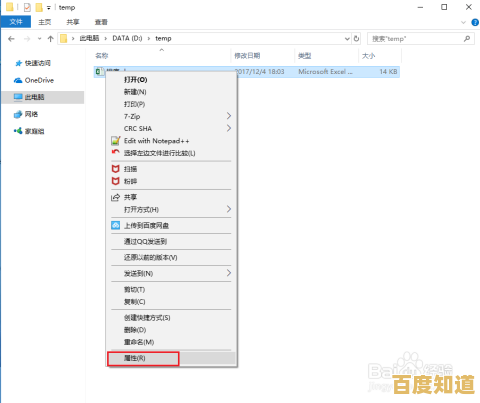Viewport: 480px width, 403px height.
Task: Click the folder icon at title bar left
Action: pos(10,7)
